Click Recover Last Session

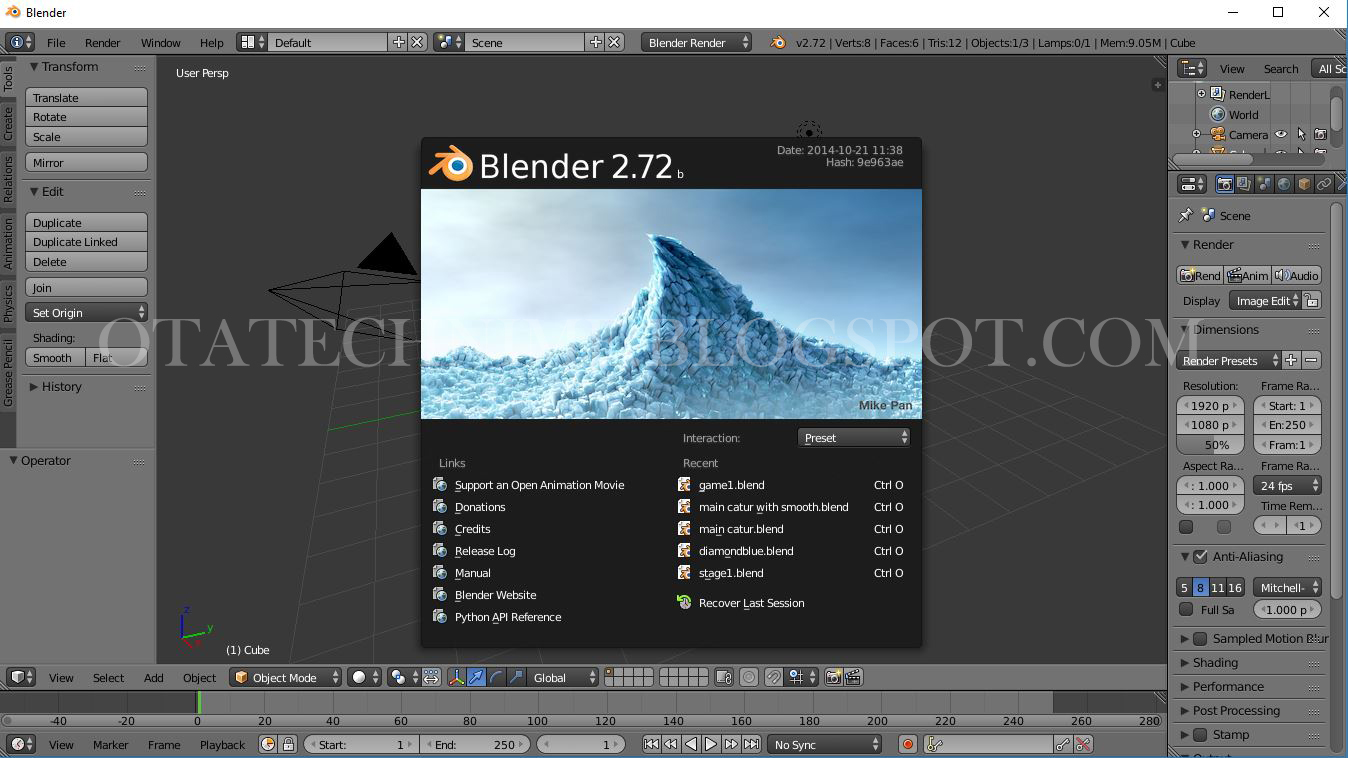tap(749, 602)
